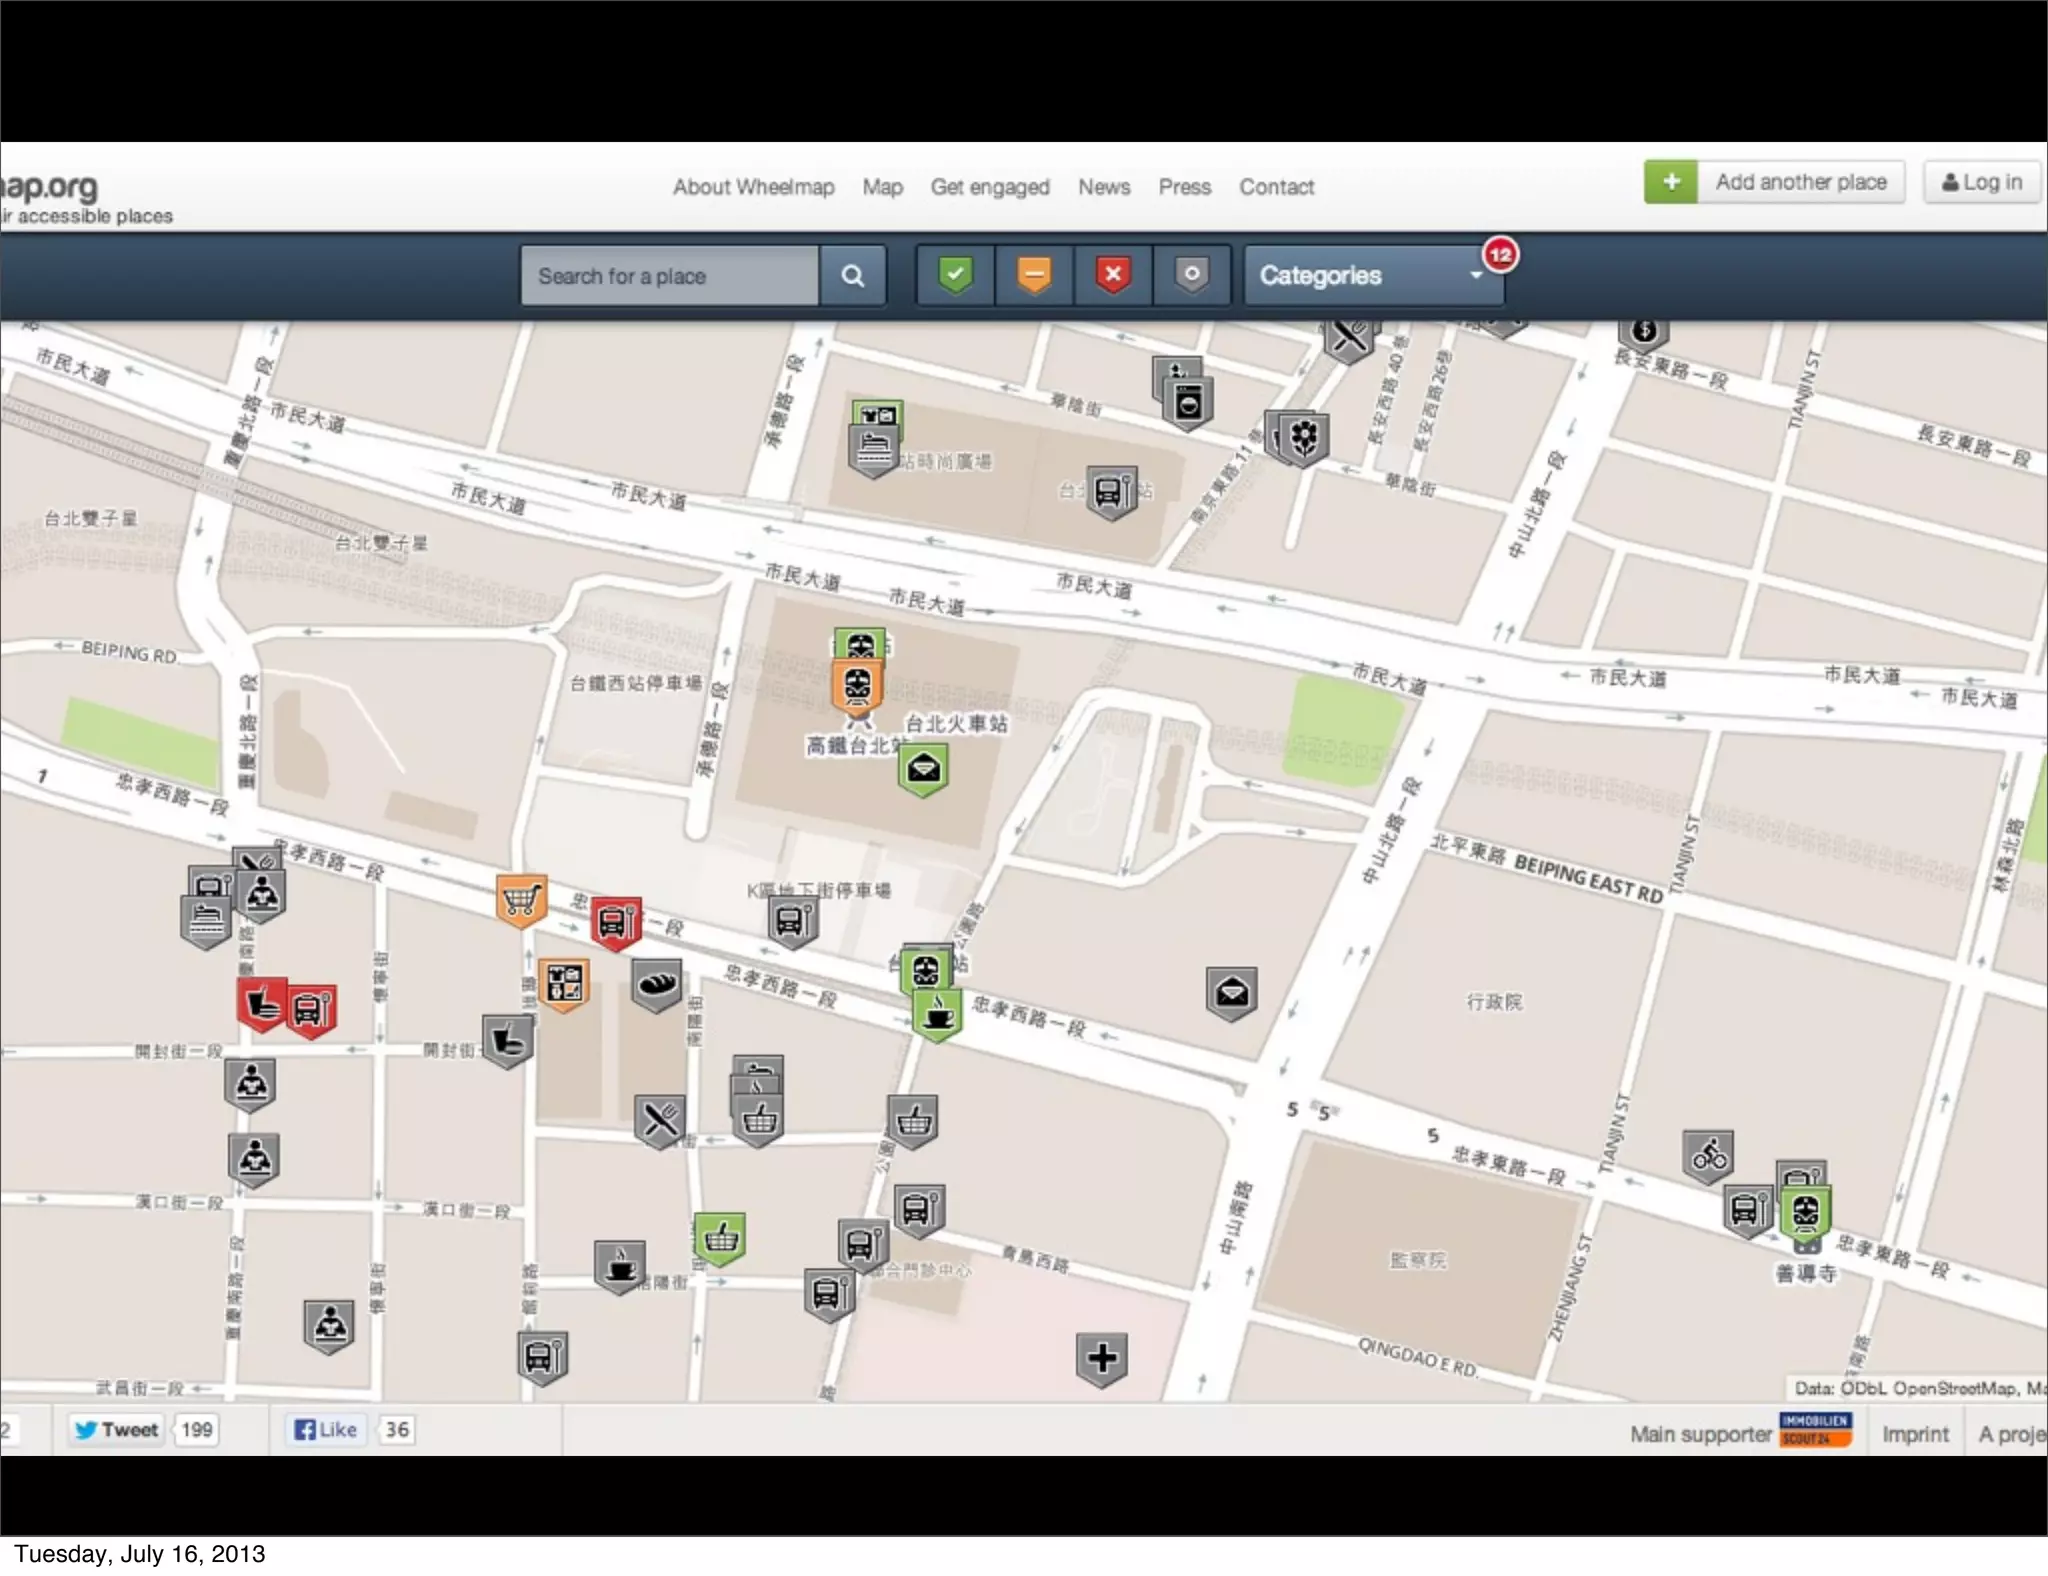Viewport: 2048px width, 1576px height.
Task: Click the Categories dropdown arrow
Action: tap(1476, 275)
